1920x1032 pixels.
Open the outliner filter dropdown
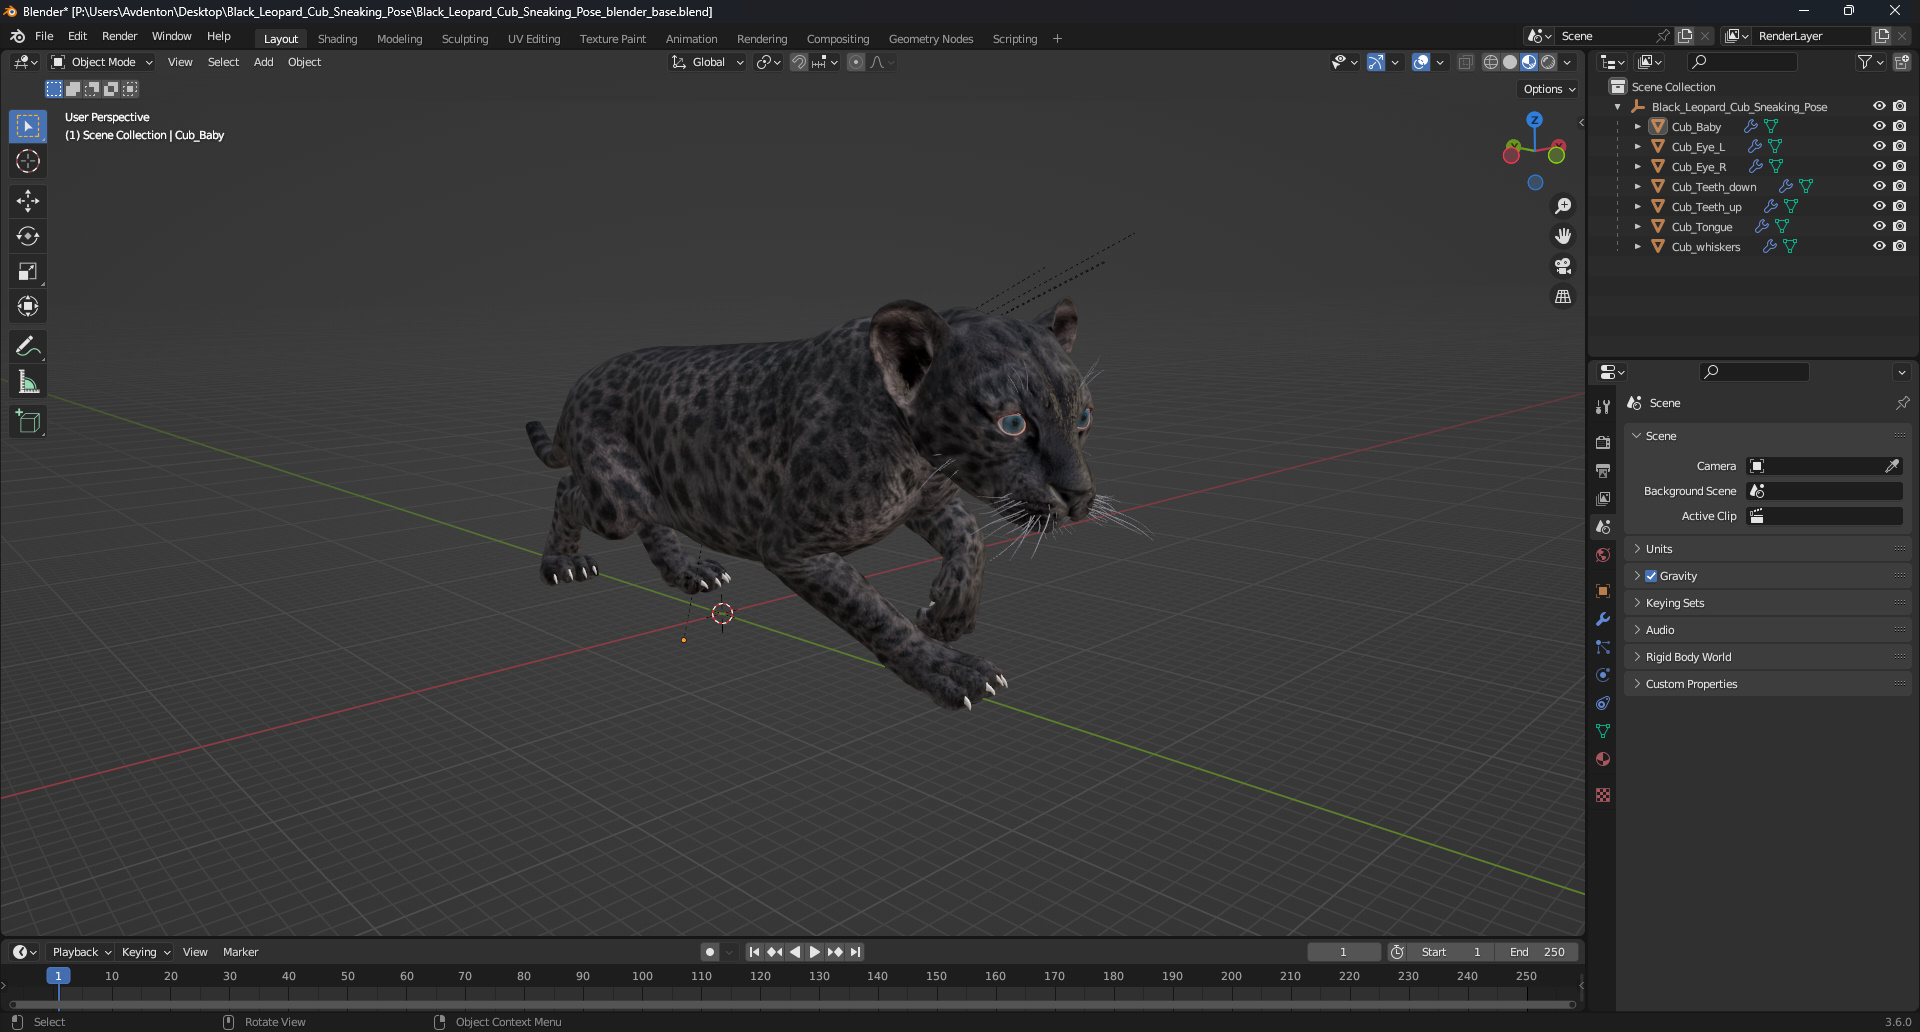[x=1870, y=62]
